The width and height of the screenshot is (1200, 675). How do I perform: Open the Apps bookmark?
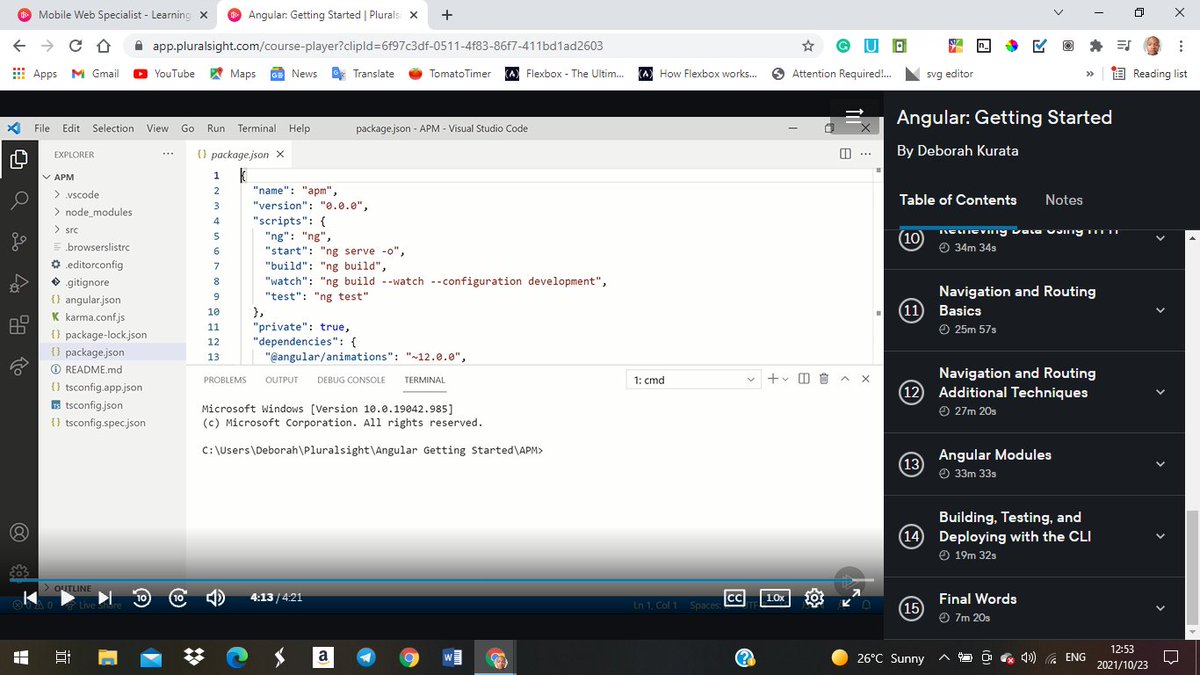pos(35,74)
